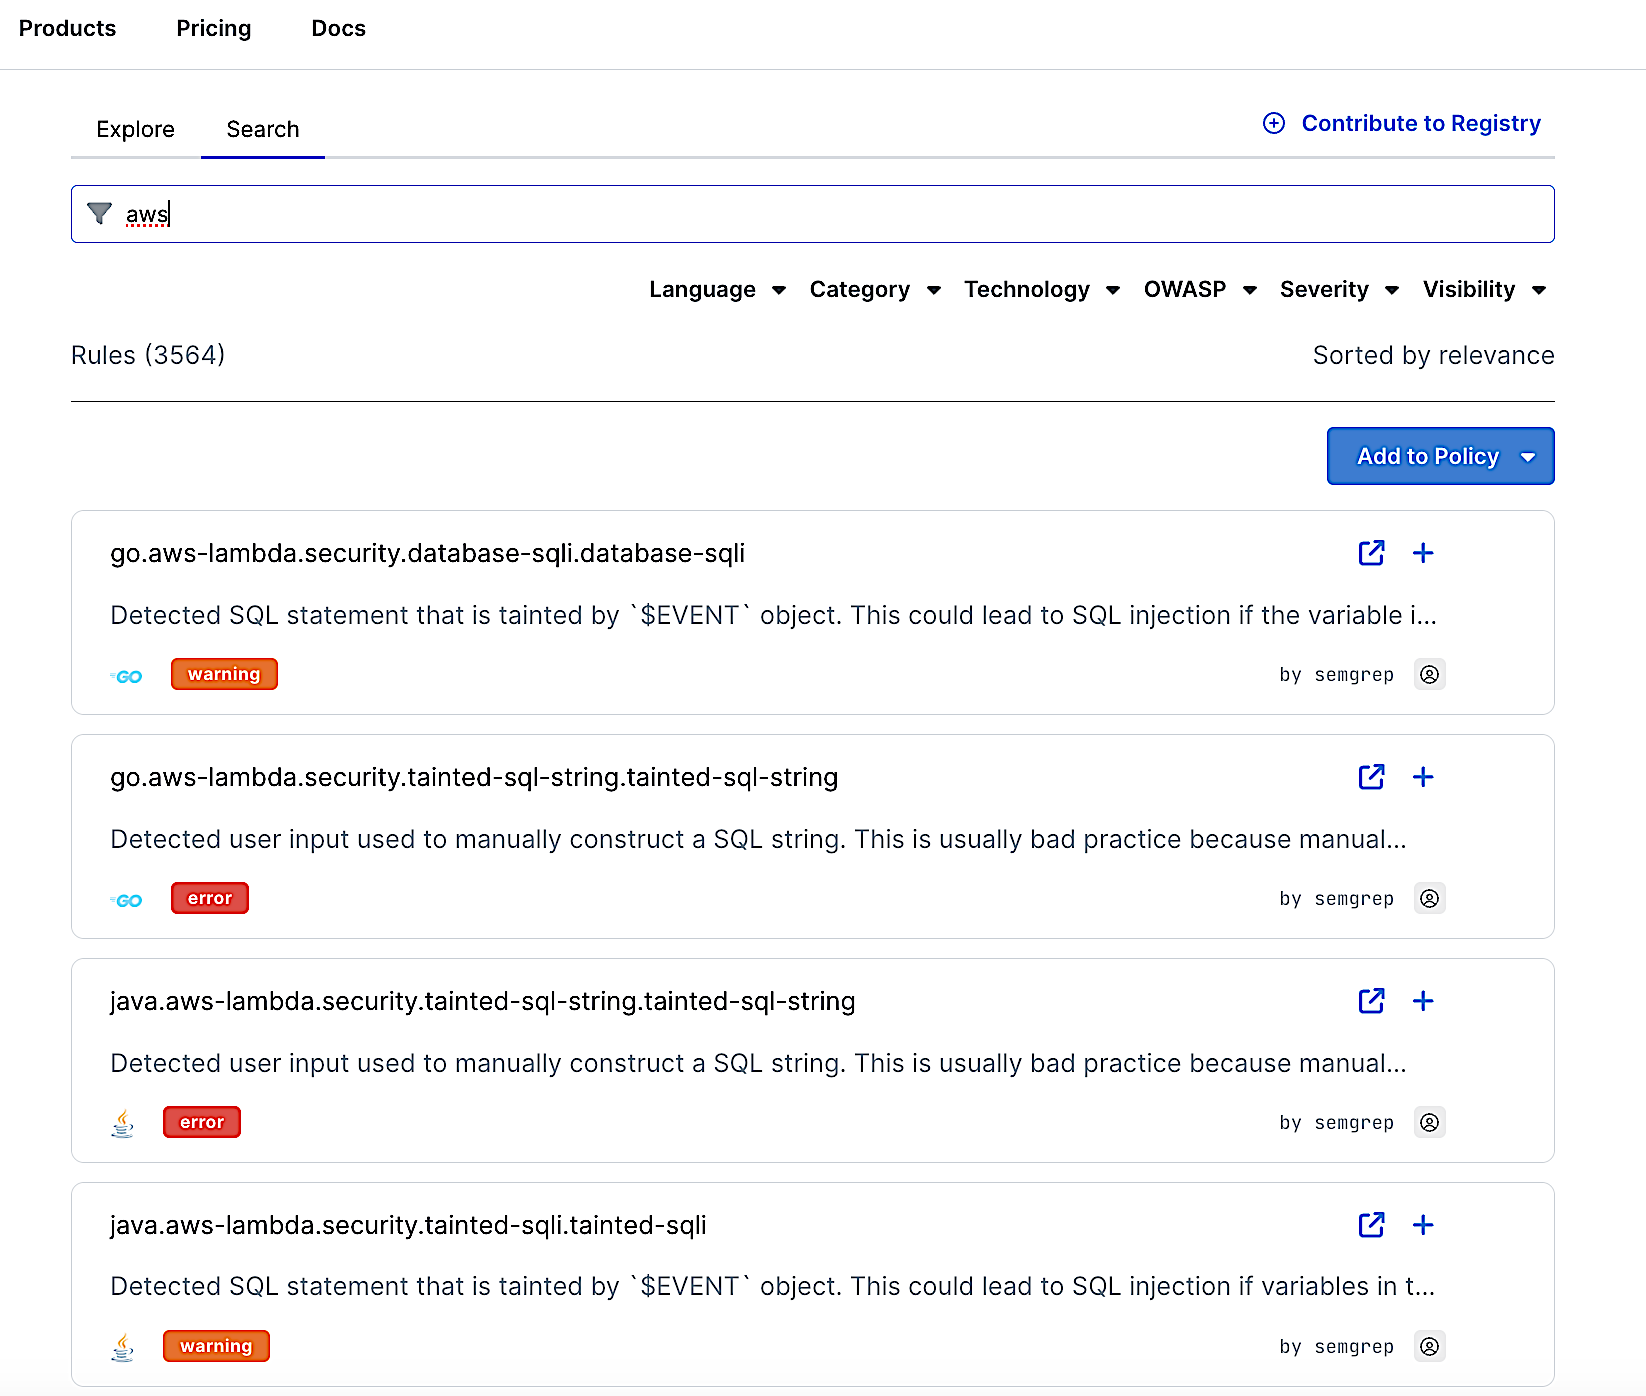
Task: Open java tainted-sqli external link icon
Action: tap(1371, 1225)
